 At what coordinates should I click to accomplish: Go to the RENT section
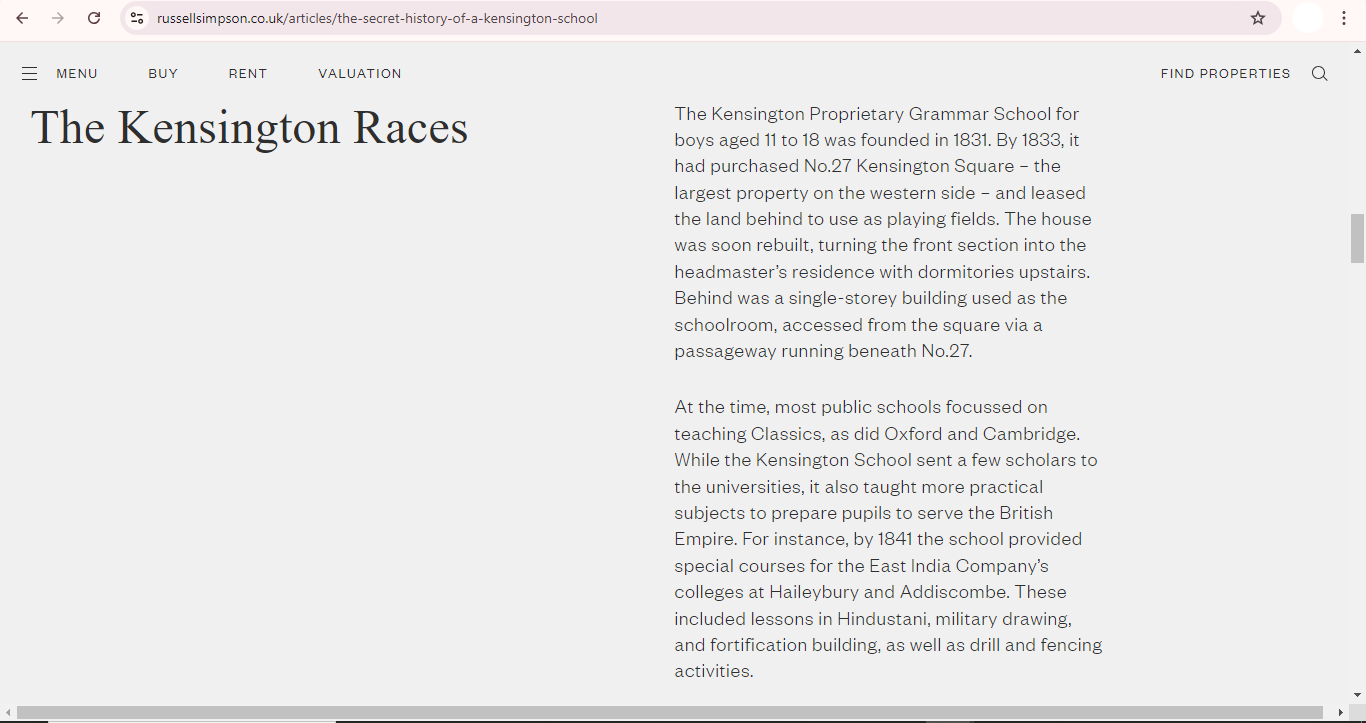[x=248, y=74]
